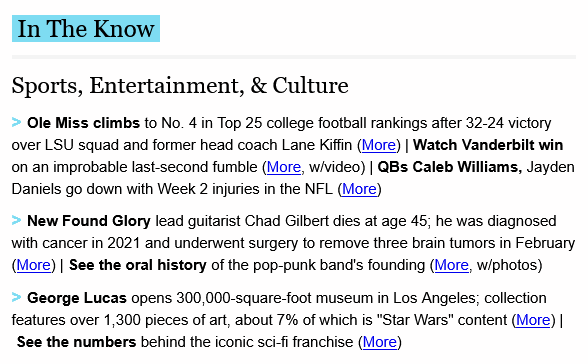Click the bold Ole Miss climbs text
Screen dimensions: 588x364
pyautogui.click(x=83, y=123)
